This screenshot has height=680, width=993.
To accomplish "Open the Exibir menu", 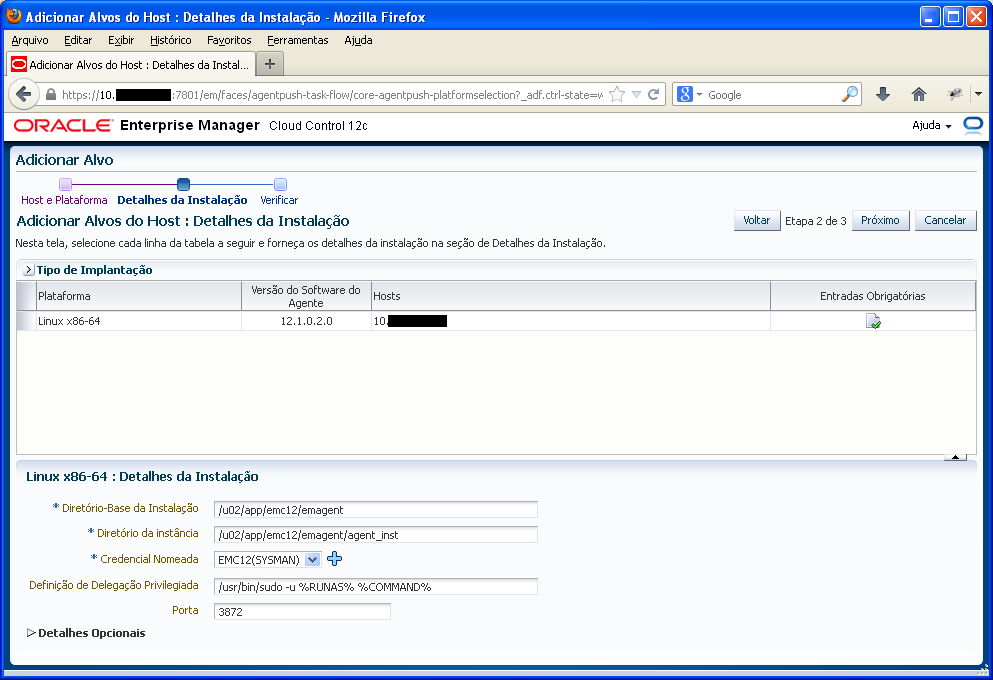I will tap(121, 40).
